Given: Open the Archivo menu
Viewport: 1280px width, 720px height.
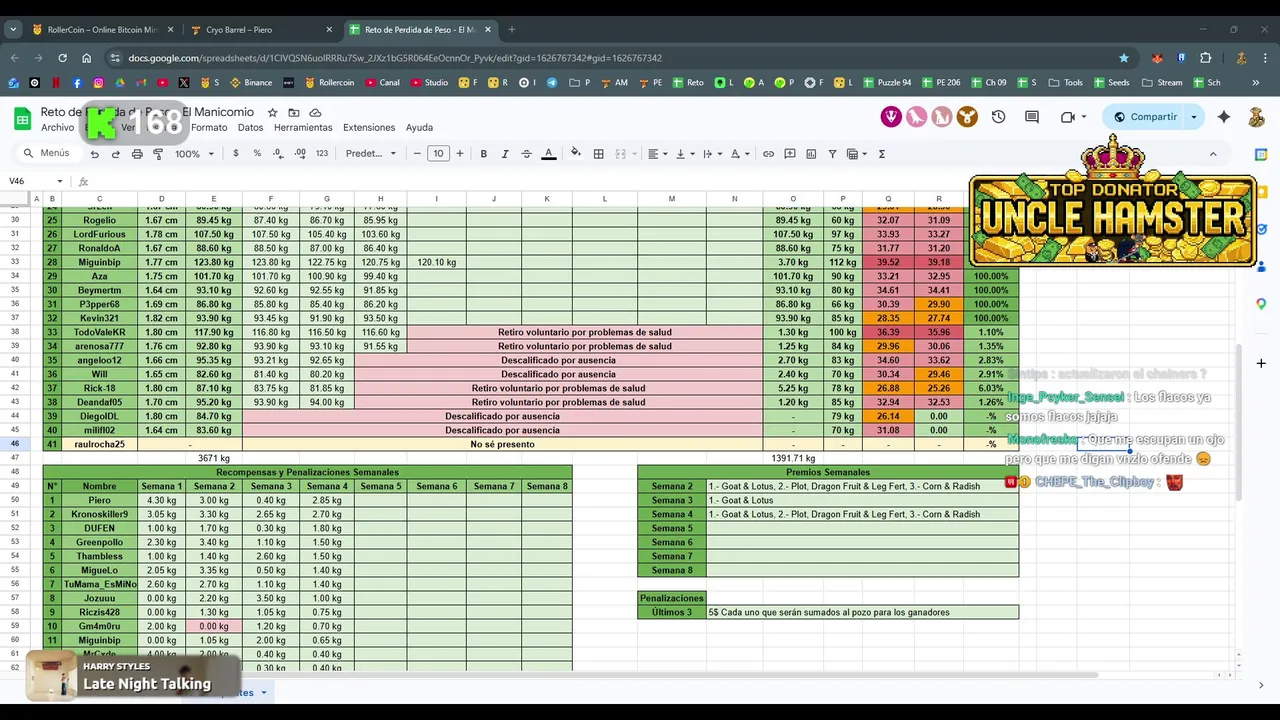Looking at the screenshot, I should coord(57,128).
